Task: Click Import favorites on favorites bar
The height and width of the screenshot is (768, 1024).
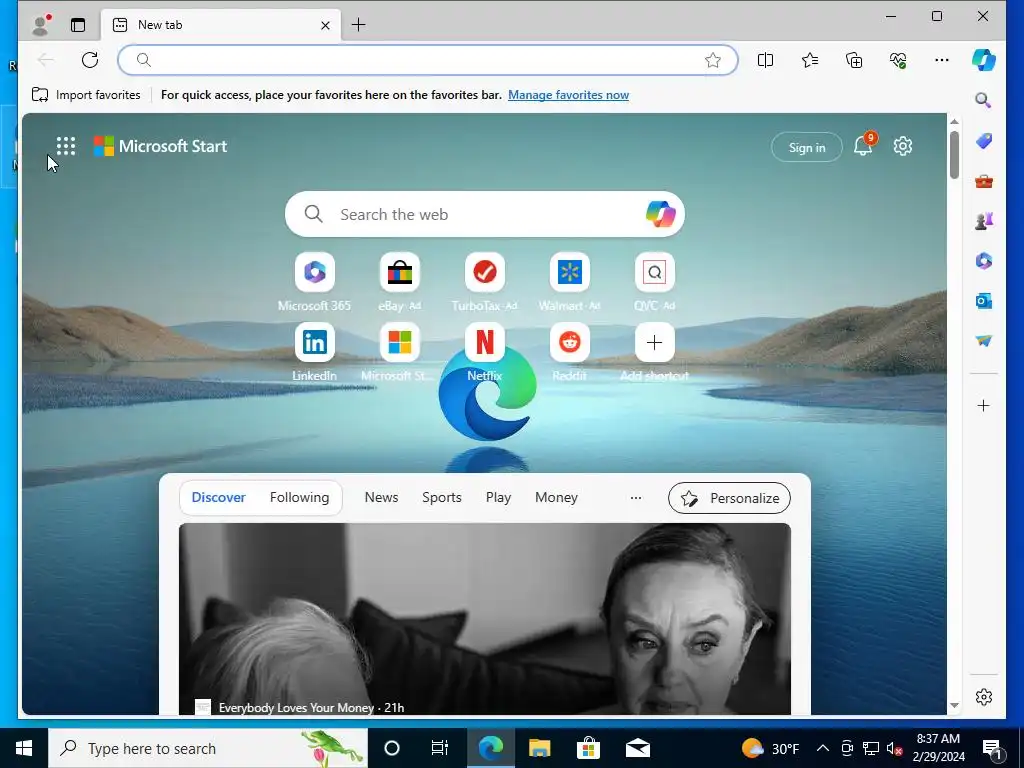Action: pyautogui.click(x=86, y=95)
